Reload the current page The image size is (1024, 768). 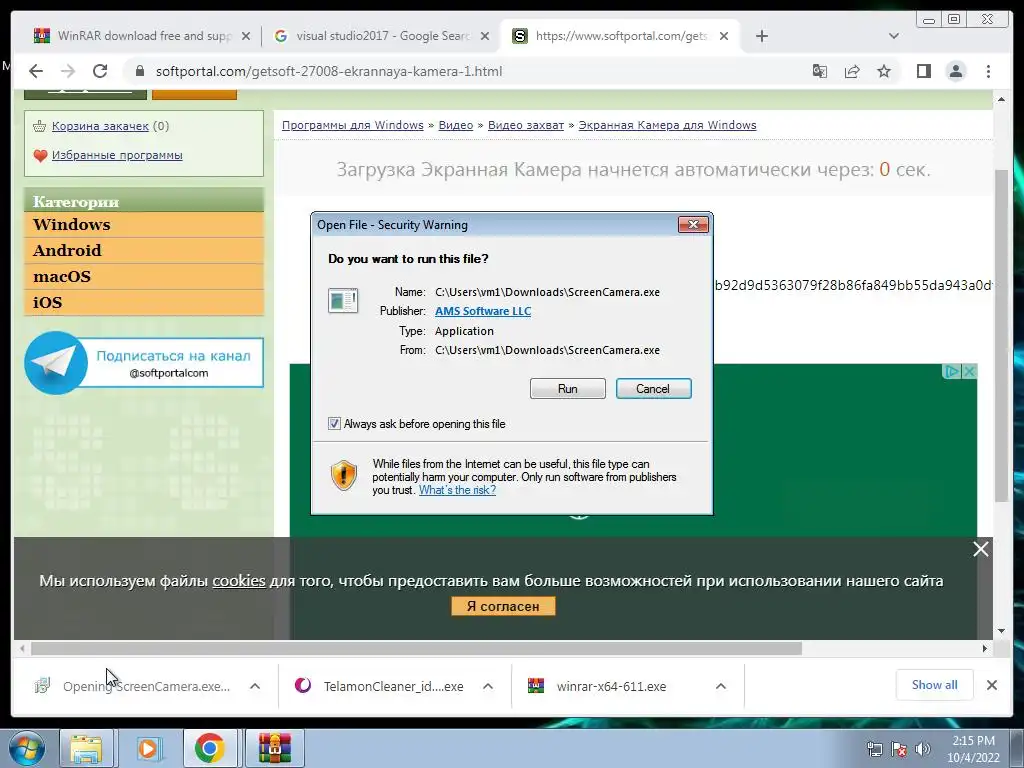pos(100,71)
